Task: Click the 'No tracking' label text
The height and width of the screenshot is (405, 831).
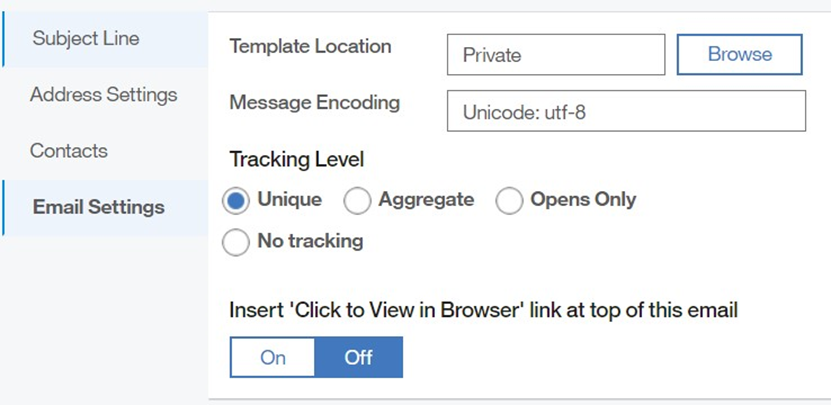Action: [x=310, y=241]
